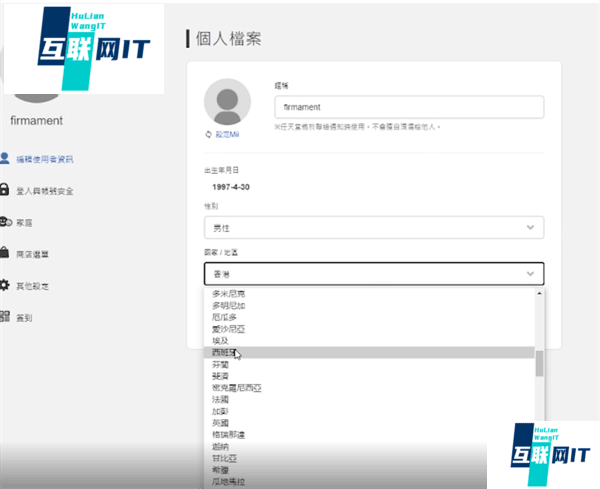This screenshot has width=600, height=489.
Task: Click the dropdown list scrollbar thumb
Action: (x=540, y=363)
